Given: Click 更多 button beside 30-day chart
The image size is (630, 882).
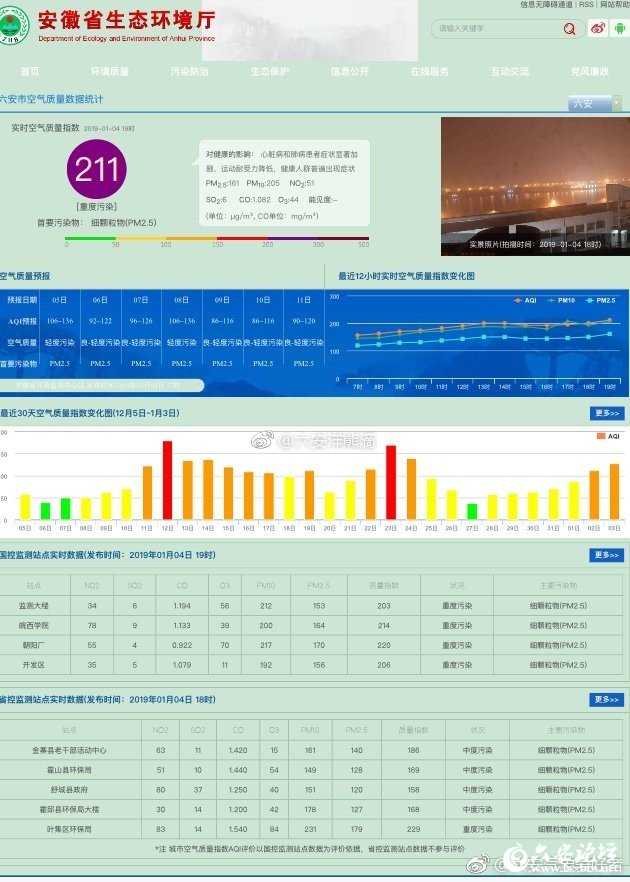Looking at the screenshot, I should (606, 413).
